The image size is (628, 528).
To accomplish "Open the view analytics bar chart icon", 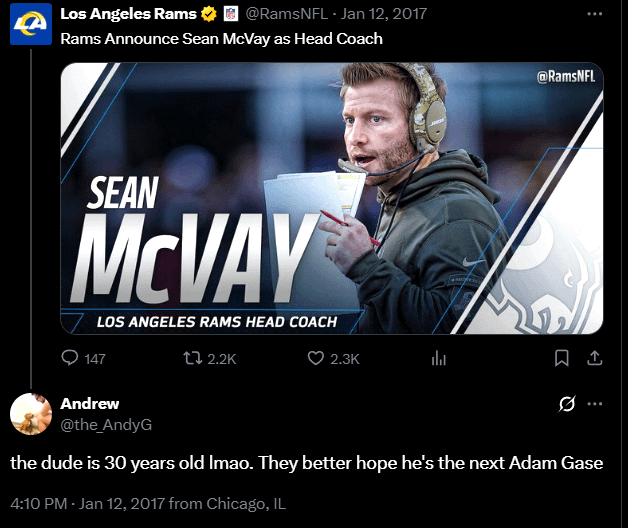I will (439, 358).
